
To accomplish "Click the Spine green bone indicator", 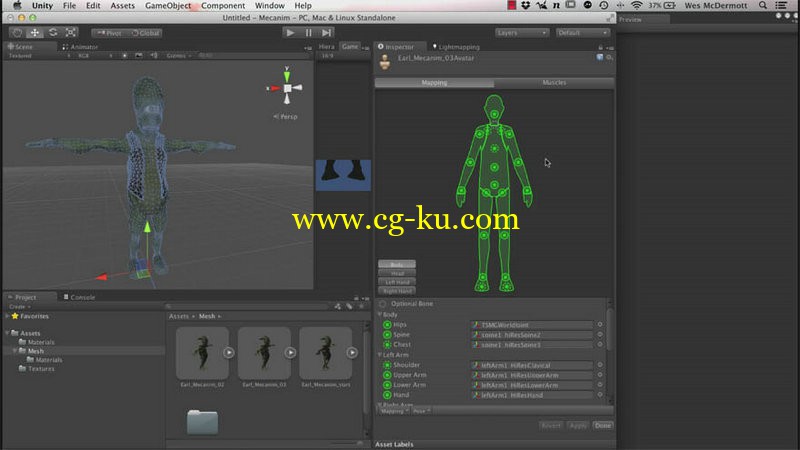I will click(387, 335).
